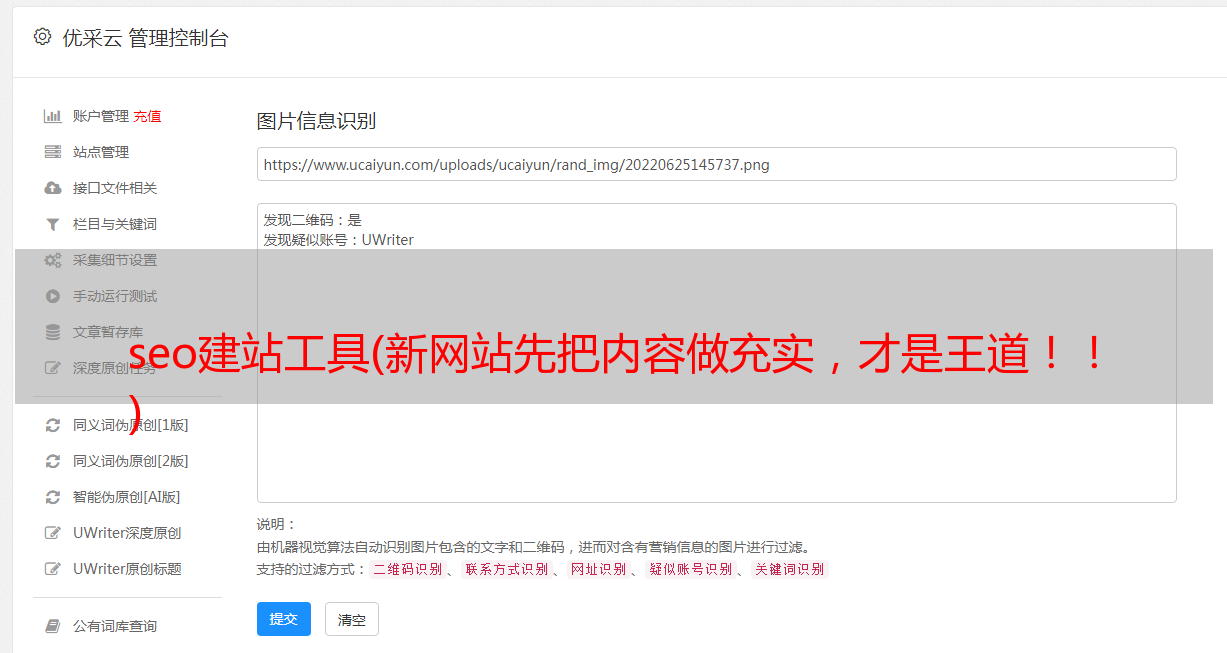Click the 网址识别 tag
Viewport: 1227px width, 653px height.
click(x=598, y=569)
